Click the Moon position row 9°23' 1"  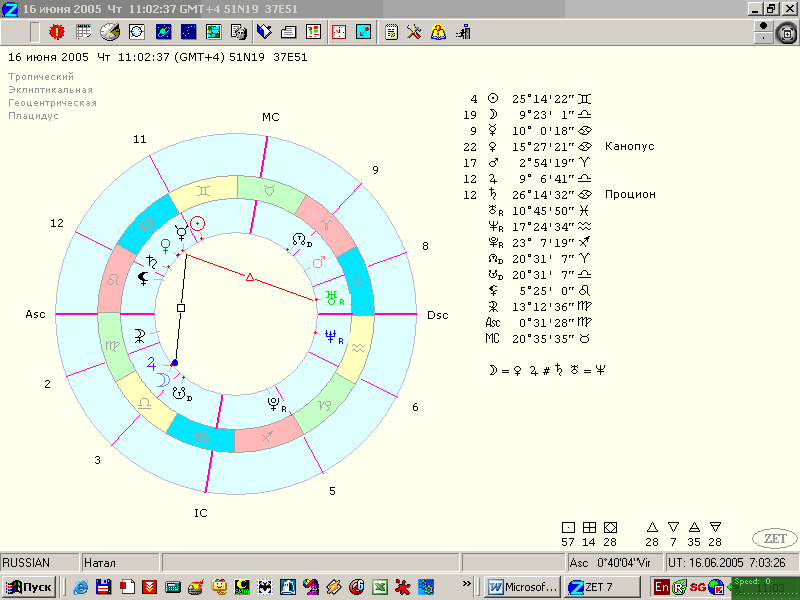pyautogui.click(x=528, y=115)
